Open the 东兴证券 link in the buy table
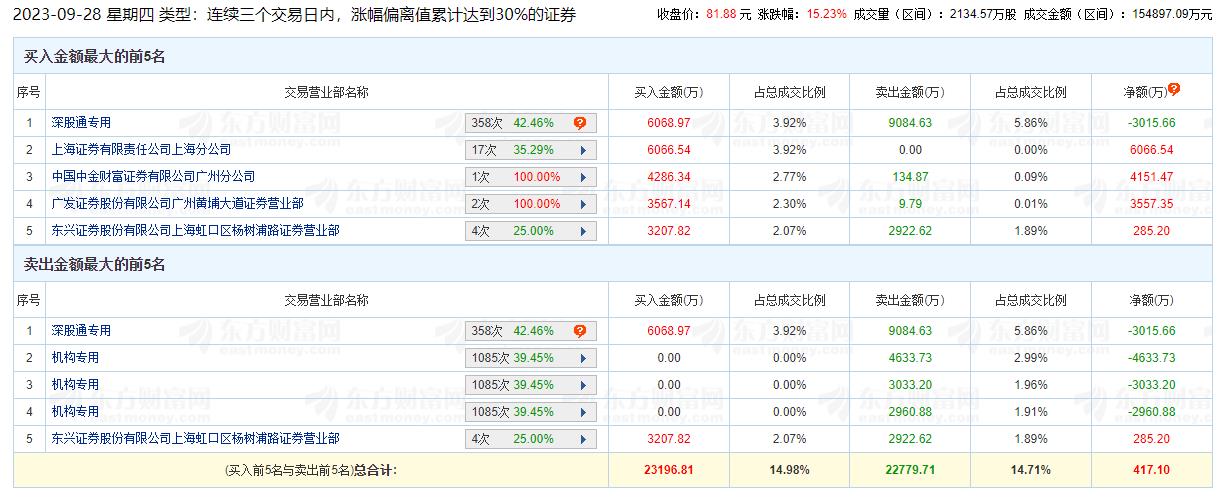 click(195, 231)
